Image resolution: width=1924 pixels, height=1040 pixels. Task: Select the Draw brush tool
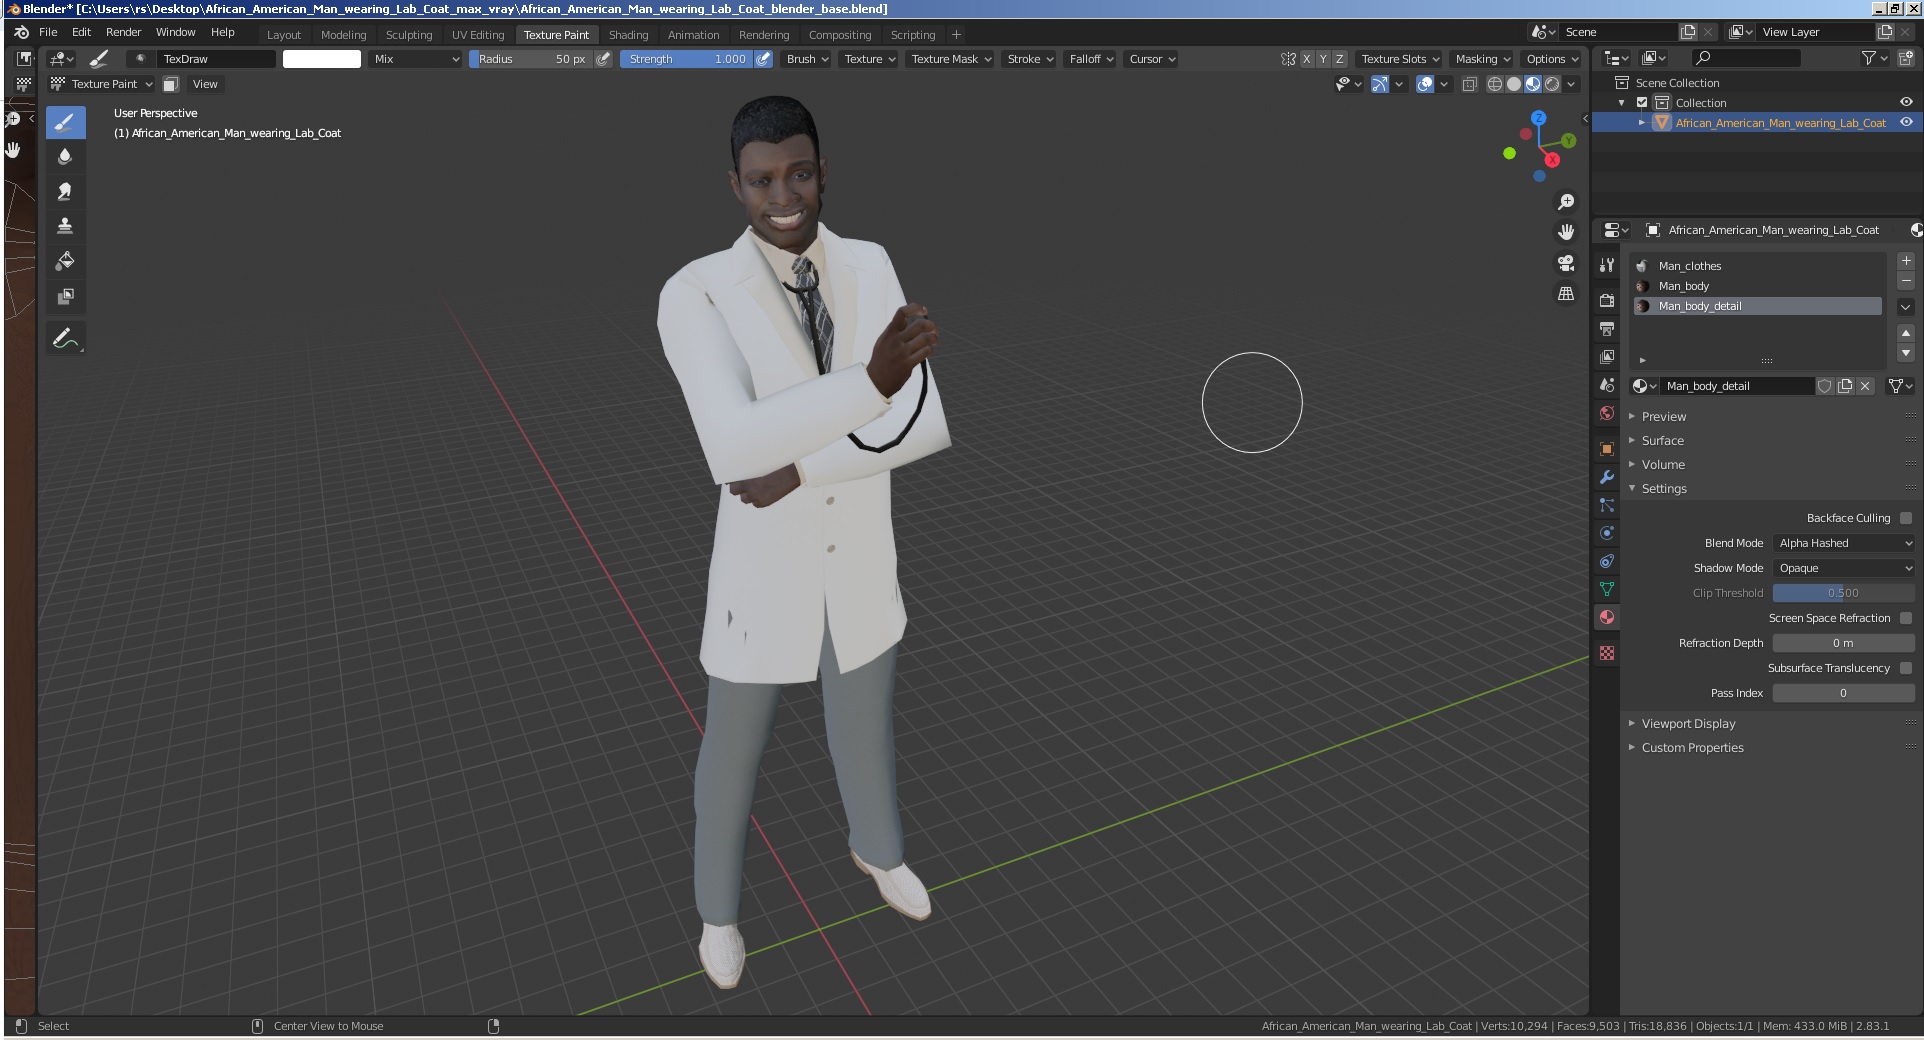click(x=65, y=123)
